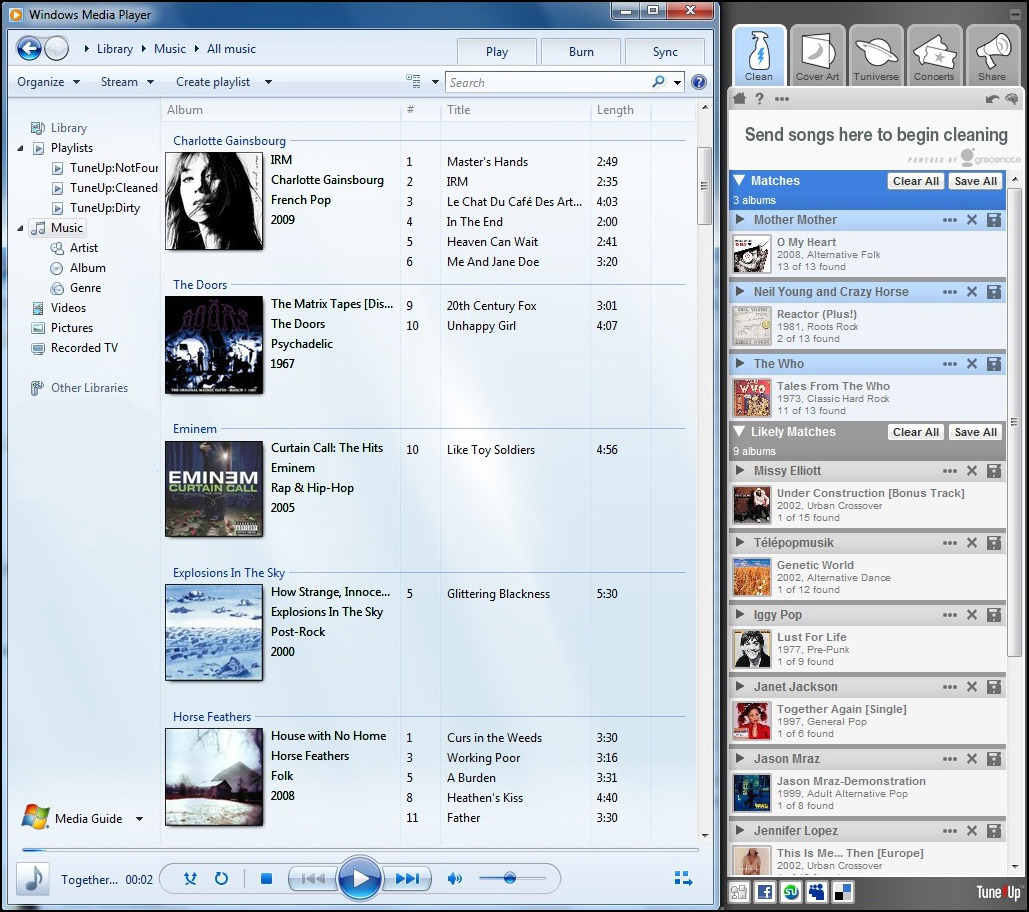
Task: Mute the volume
Action: [x=454, y=879]
